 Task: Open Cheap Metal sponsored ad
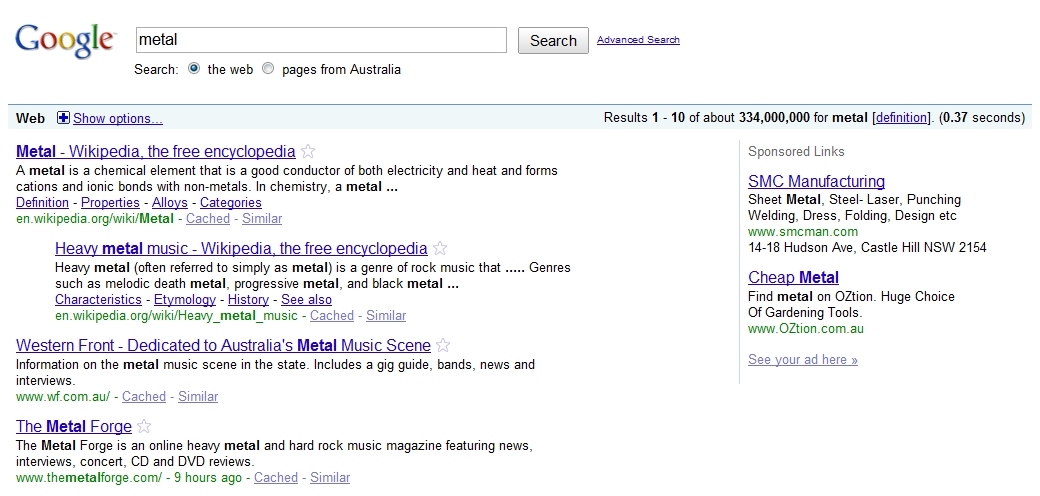pyautogui.click(x=793, y=278)
